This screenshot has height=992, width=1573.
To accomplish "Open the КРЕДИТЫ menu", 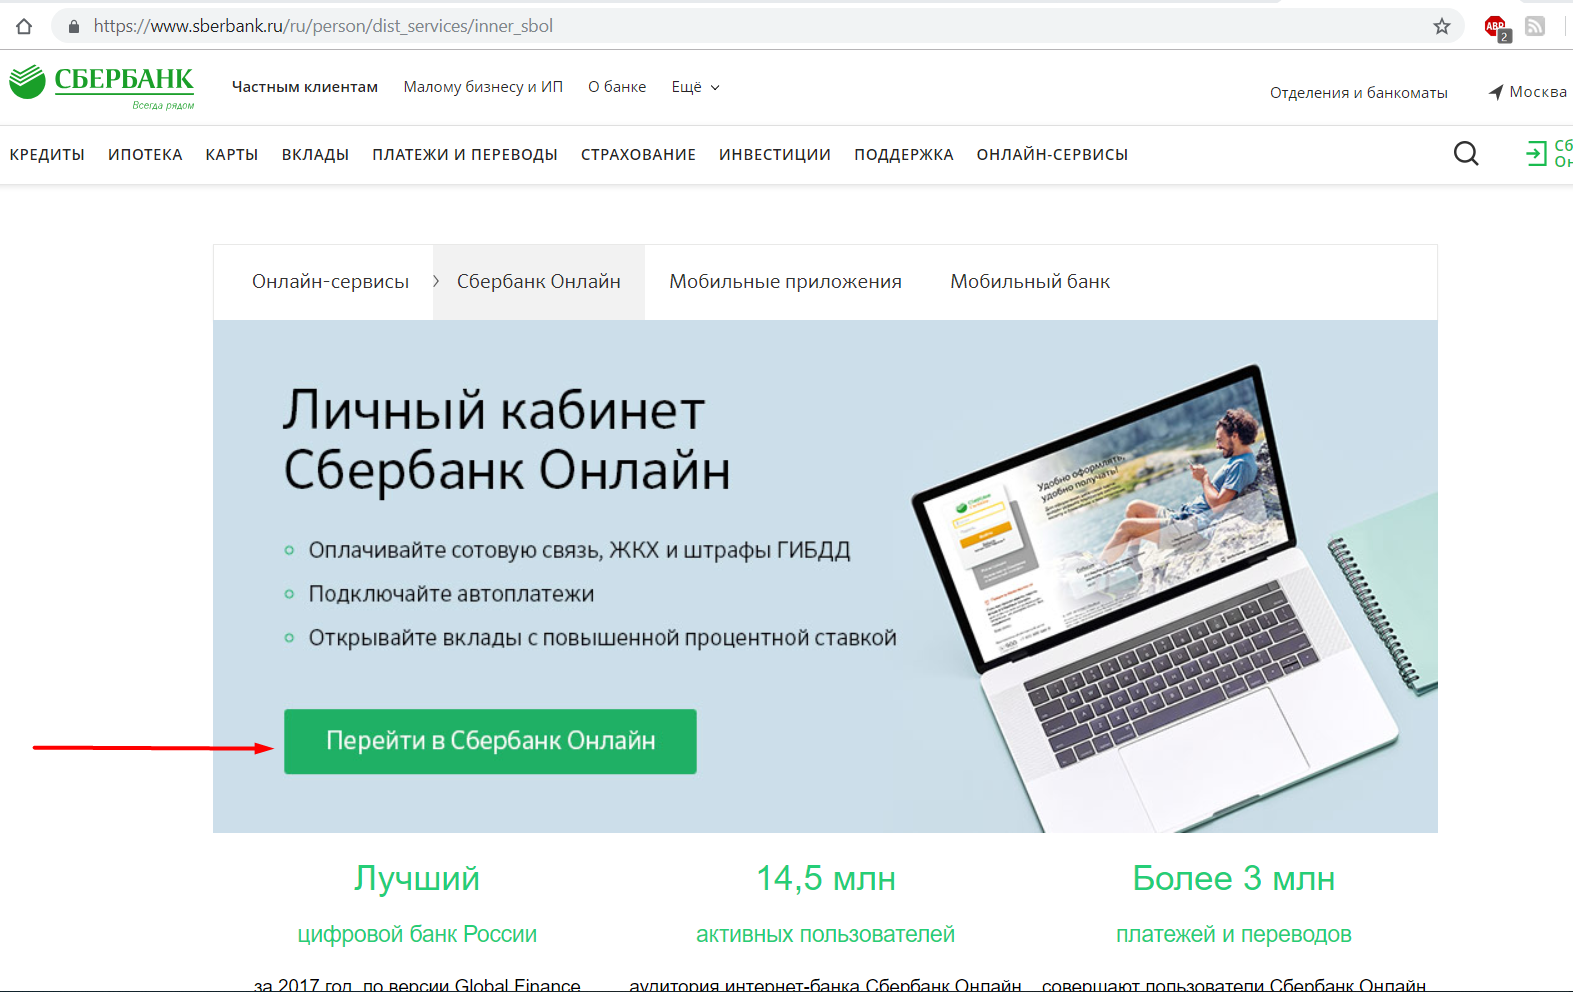I will pyautogui.click(x=47, y=155).
